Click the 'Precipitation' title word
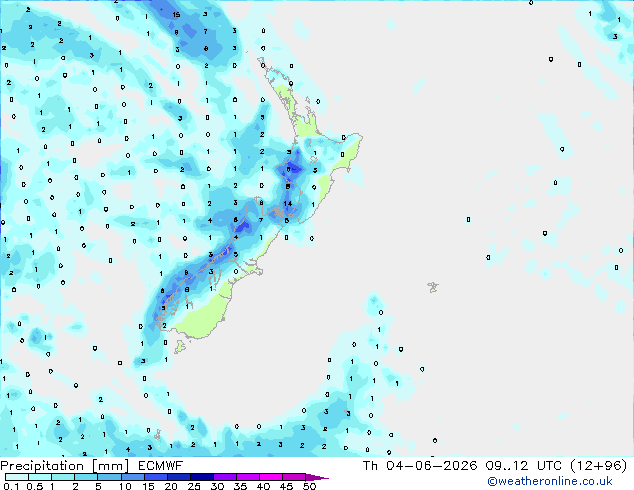Image resolution: width=634 pixels, height=490 pixels. (42, 466)
